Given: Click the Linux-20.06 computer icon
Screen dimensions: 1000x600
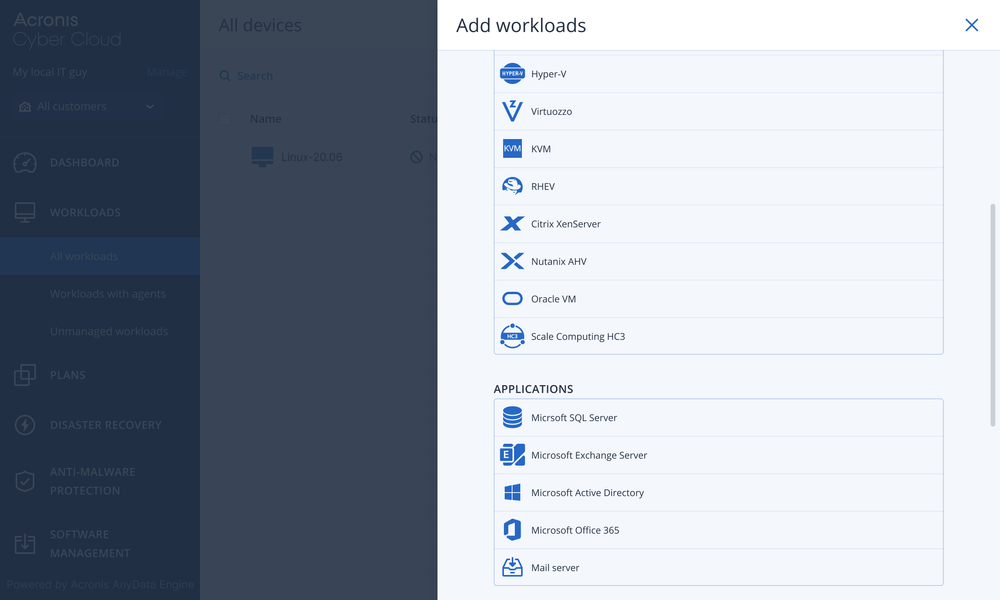Looking at the screenshot, I should coord(262,157).
